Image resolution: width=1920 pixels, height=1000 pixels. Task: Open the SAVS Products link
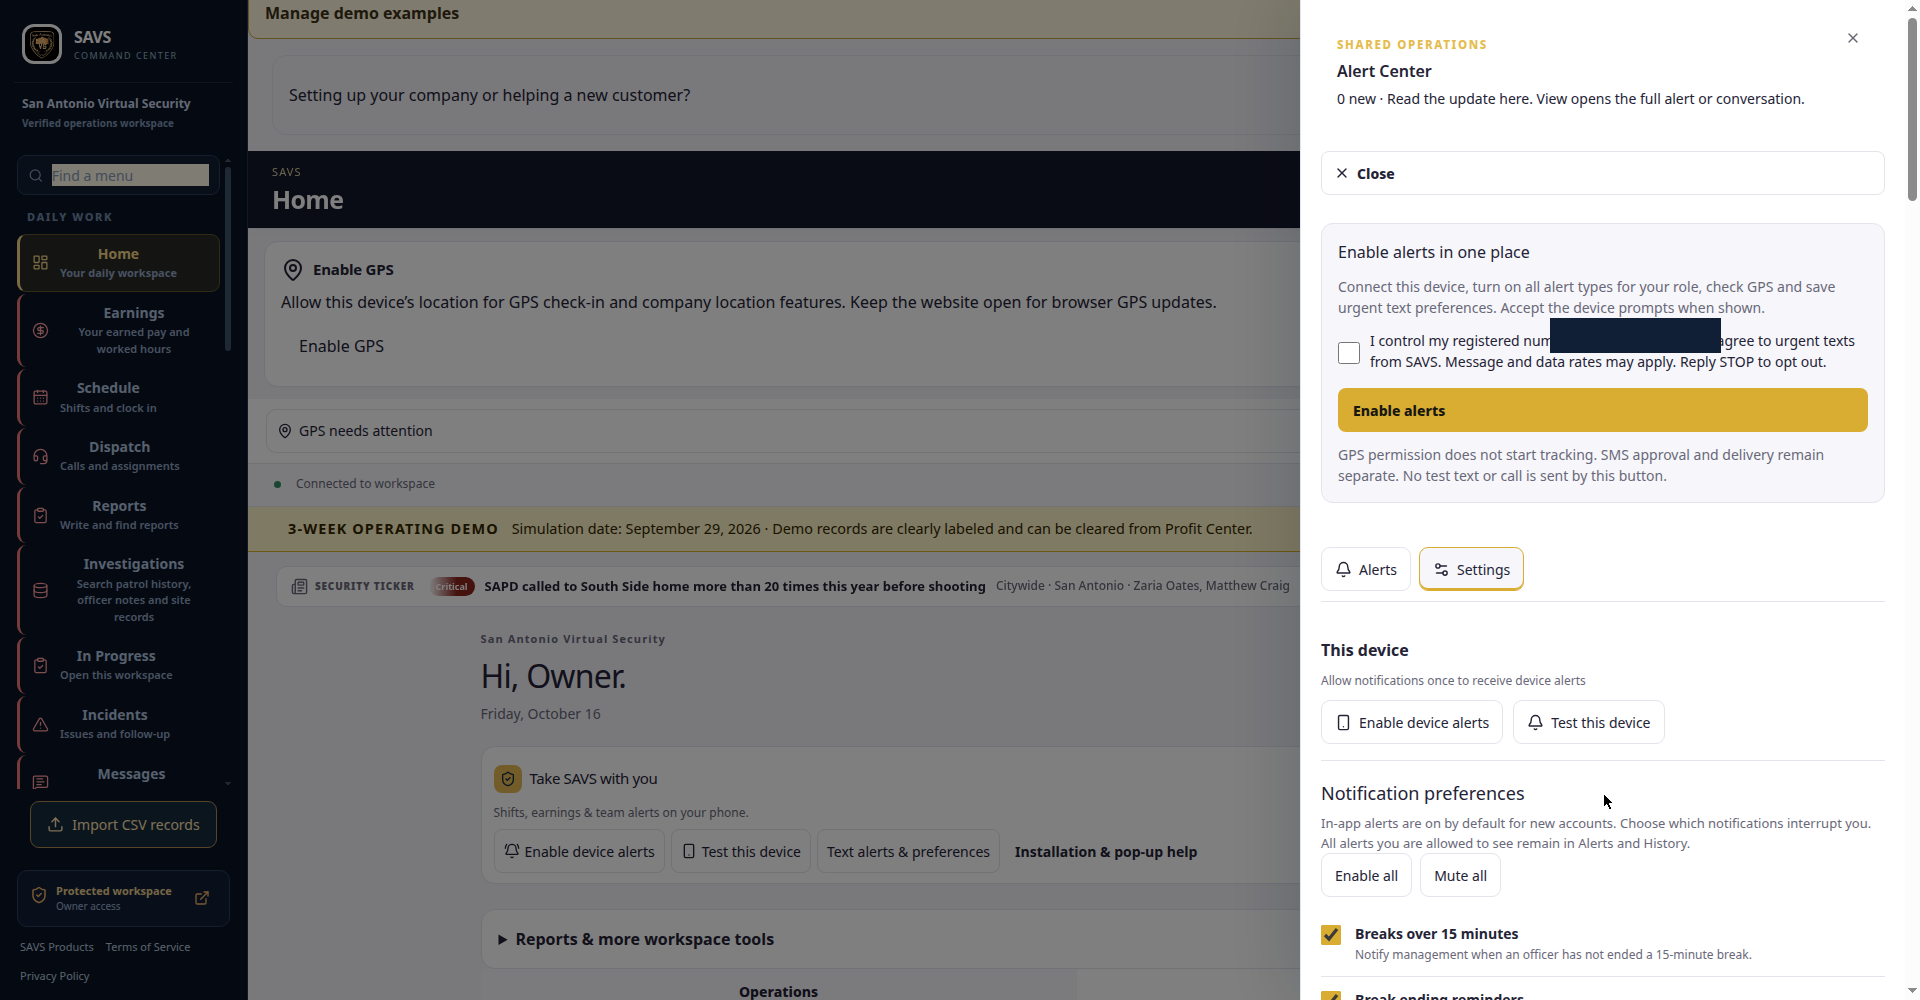(x=57, y=947)
